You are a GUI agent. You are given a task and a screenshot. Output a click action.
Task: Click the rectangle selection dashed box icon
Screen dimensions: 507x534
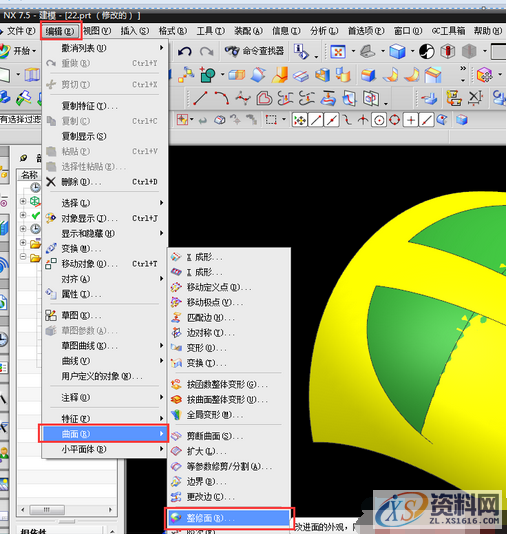(x=271, y=120)
